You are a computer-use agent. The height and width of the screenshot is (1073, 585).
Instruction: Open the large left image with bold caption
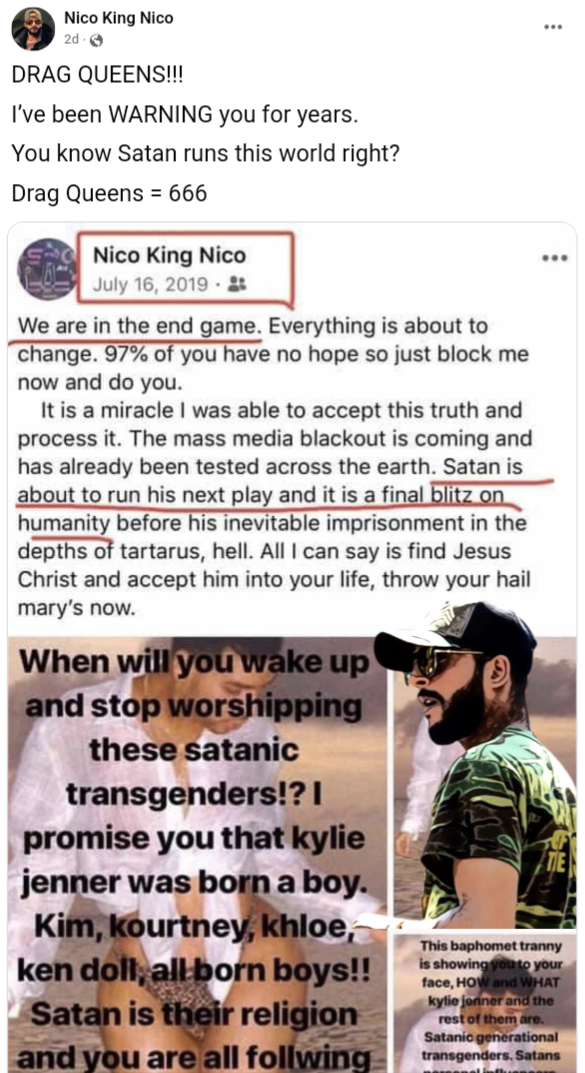(x=197, y=854)
